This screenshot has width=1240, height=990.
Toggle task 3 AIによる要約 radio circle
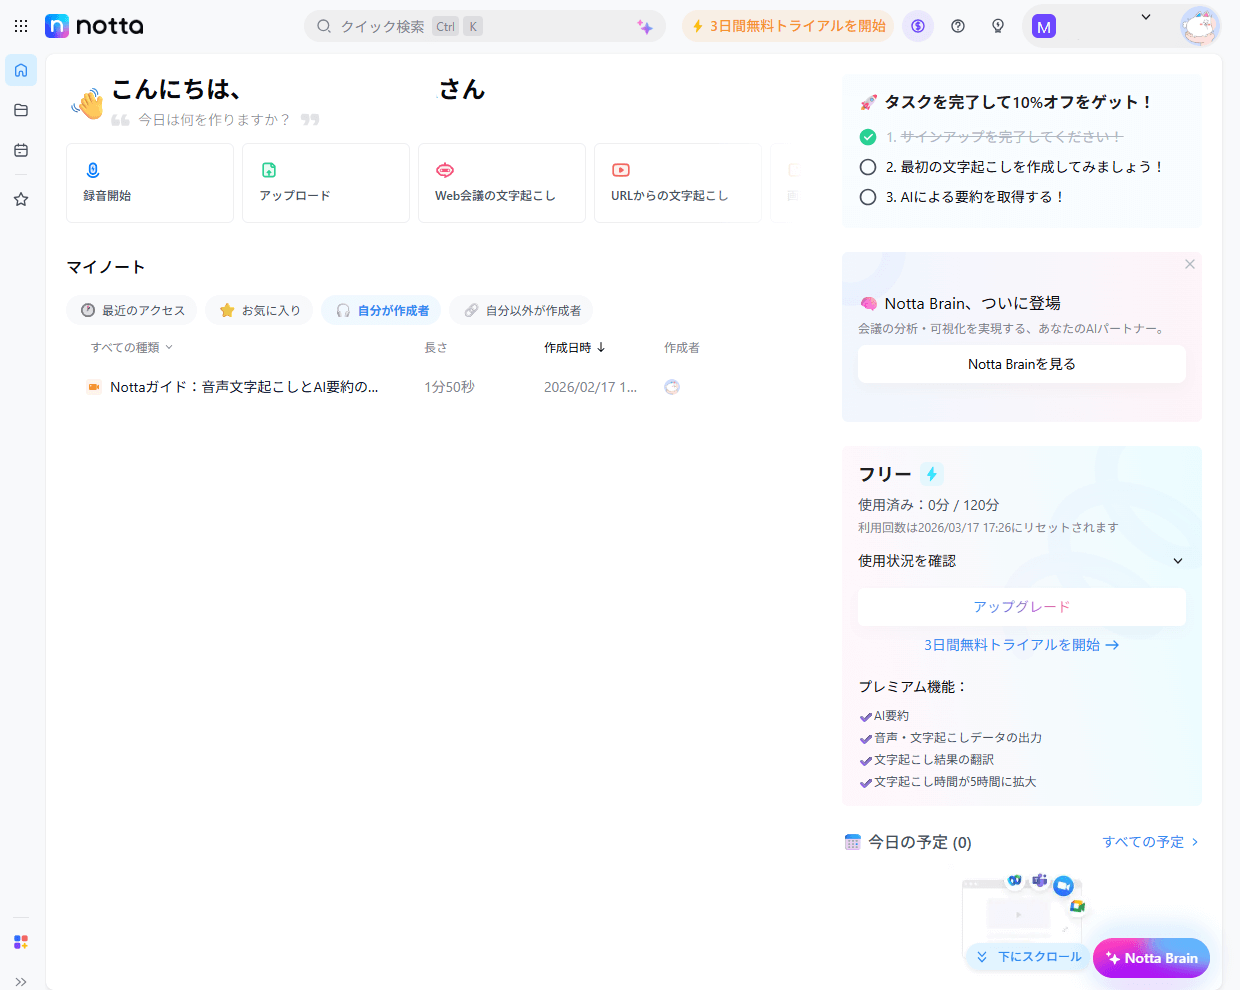click(x=868, y=197)
